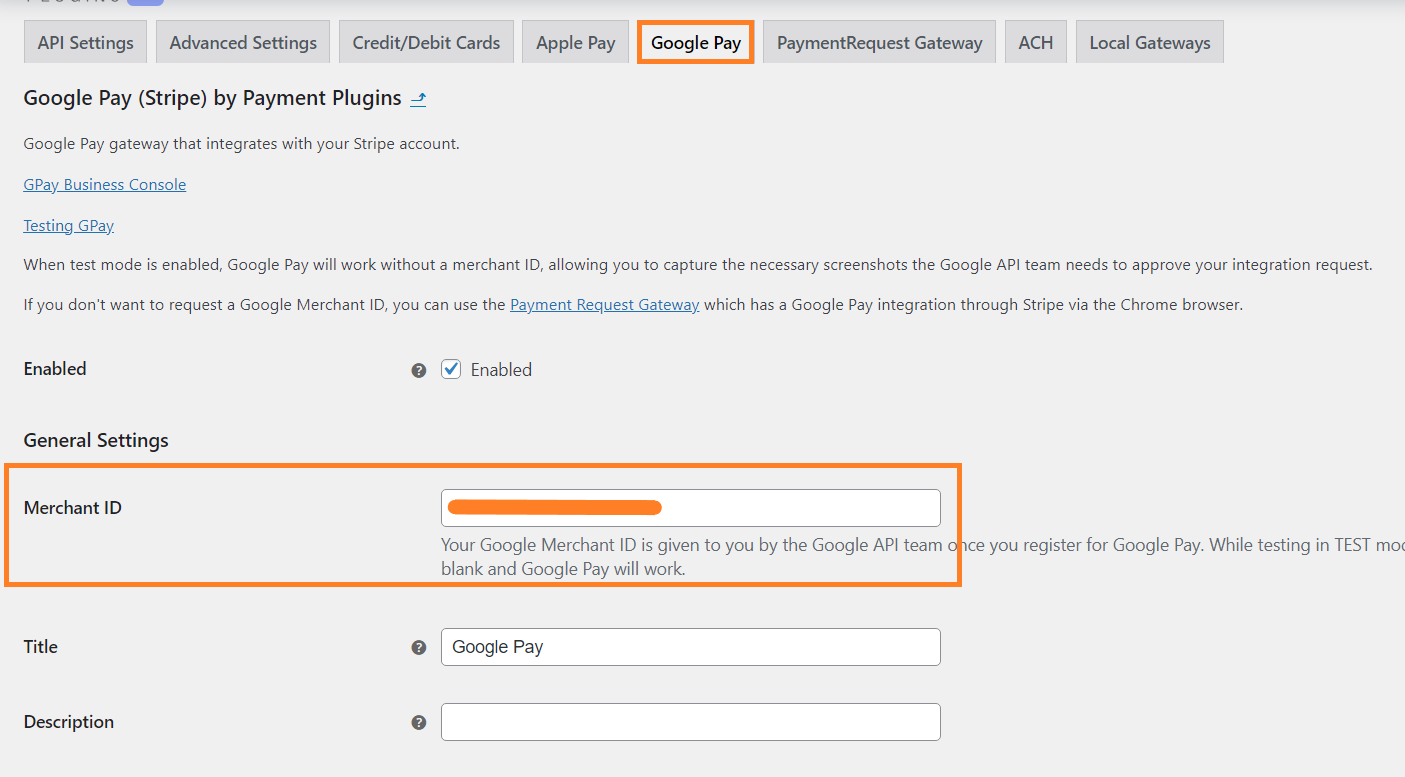Open the Credit/Debit Cards tab

pos(426,43)
